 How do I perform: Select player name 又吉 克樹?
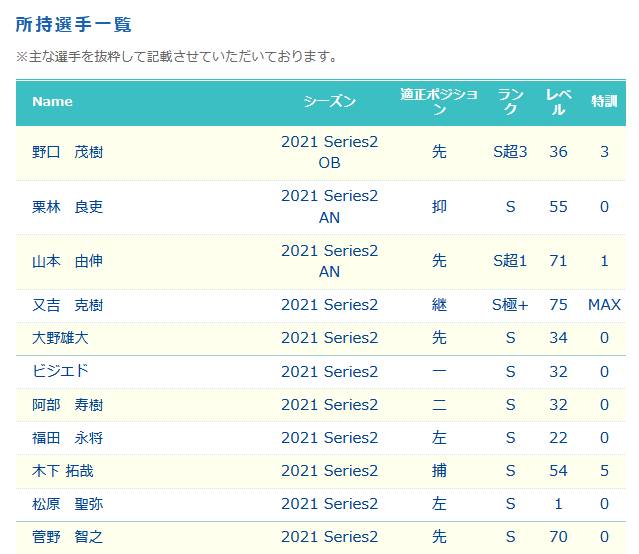pyautogui.click(x=68, y=305)
